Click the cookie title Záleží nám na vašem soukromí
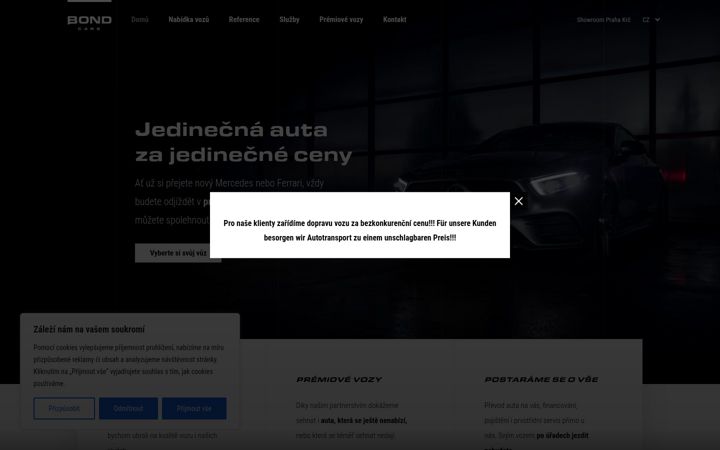 click(89, 329)
